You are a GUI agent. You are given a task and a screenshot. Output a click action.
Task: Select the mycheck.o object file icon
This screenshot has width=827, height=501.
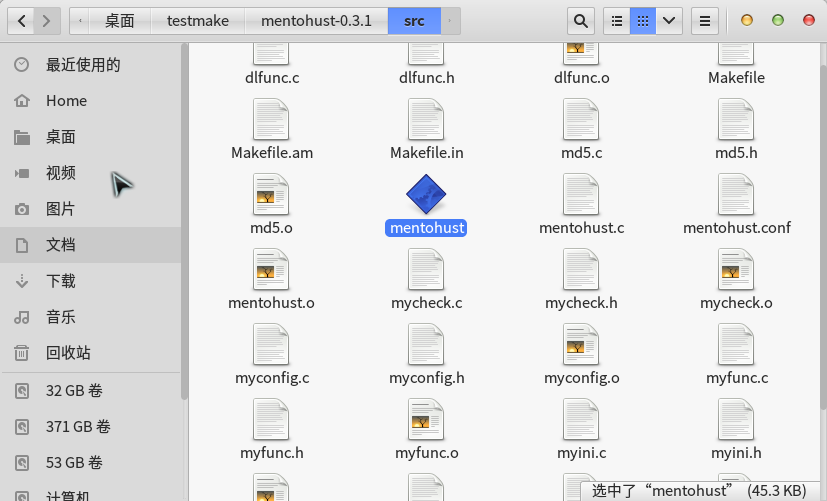click(x=736, y=269)
